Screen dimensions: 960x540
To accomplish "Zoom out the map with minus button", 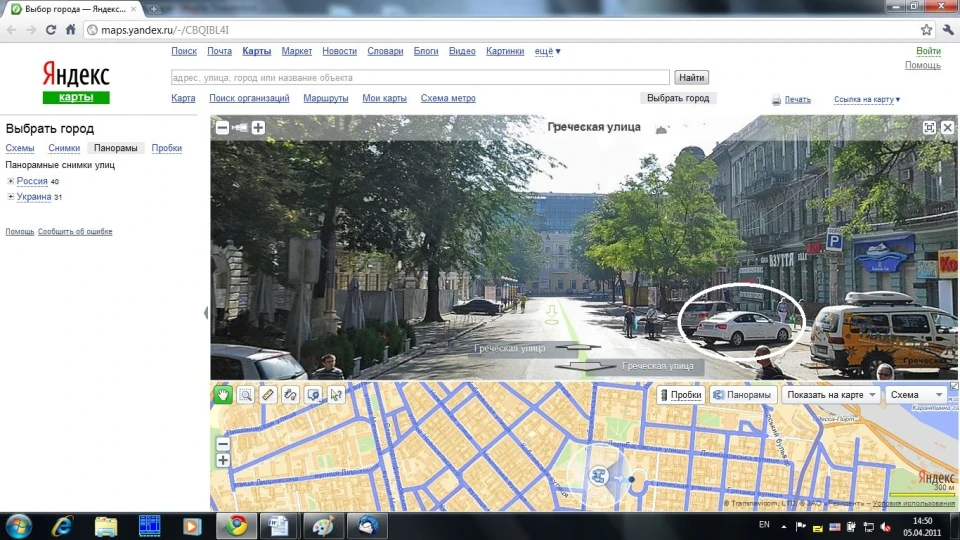I will (223, 444).
